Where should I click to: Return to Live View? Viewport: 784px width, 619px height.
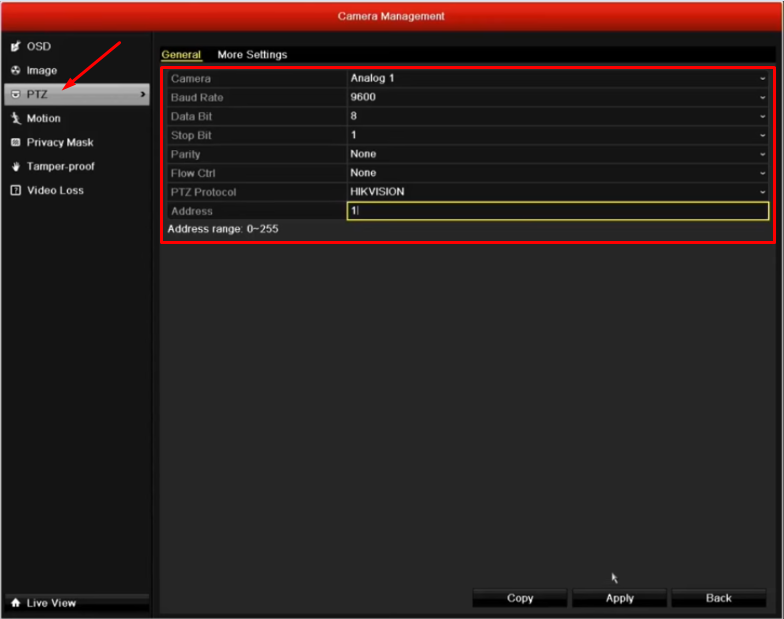tap(76, 603)
